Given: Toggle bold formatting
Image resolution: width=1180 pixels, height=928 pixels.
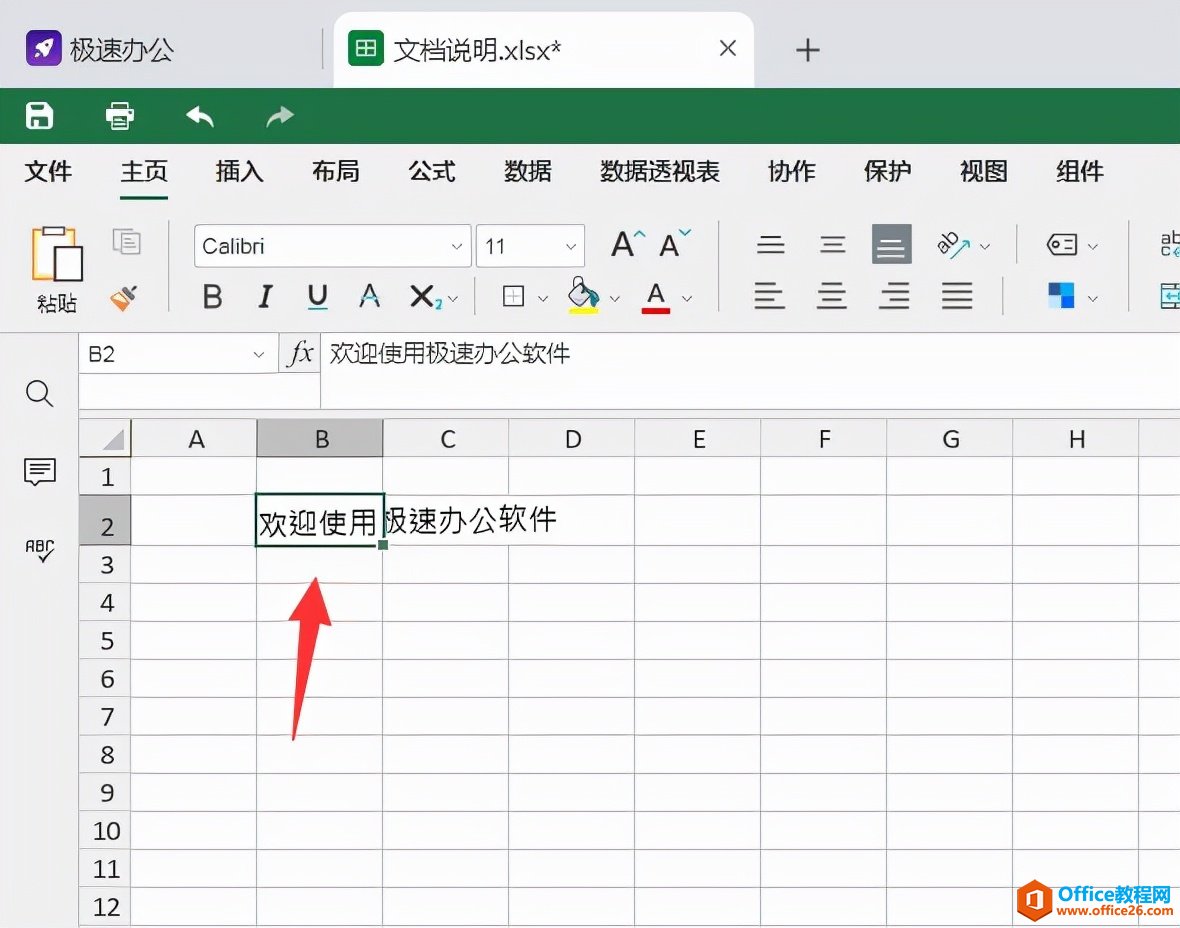Looking at the screenshot, I should [x=212, y=297].
